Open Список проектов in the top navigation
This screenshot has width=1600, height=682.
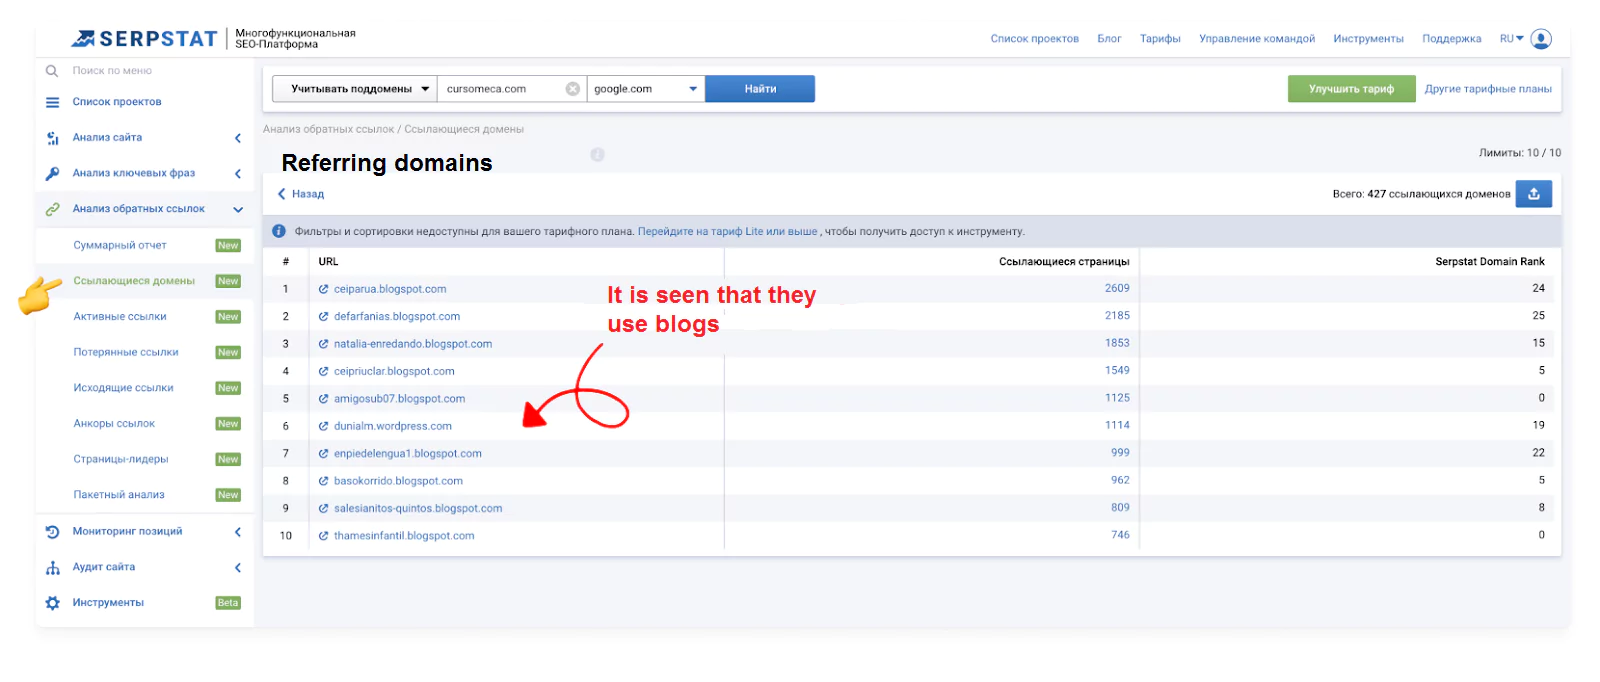click(1034, 39)
